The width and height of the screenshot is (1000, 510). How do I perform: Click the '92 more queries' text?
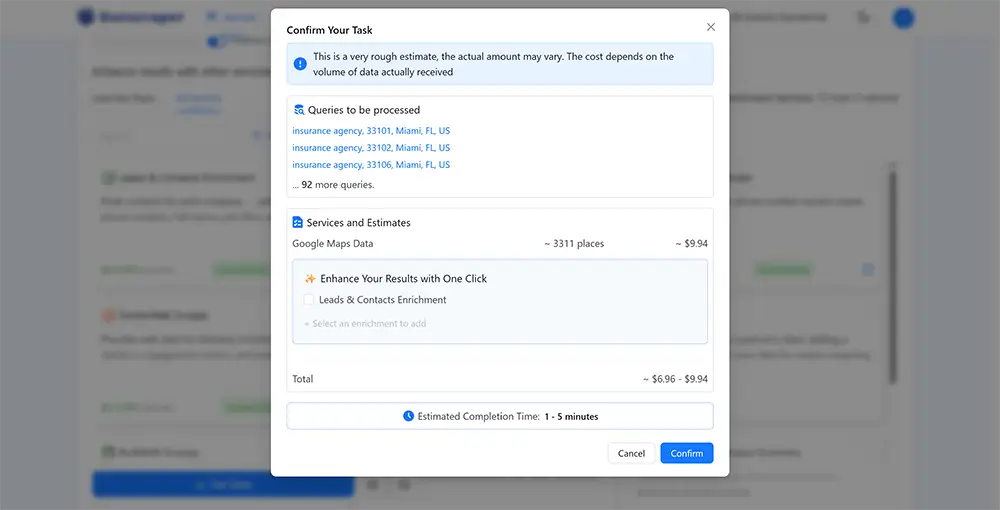[334, 185]
